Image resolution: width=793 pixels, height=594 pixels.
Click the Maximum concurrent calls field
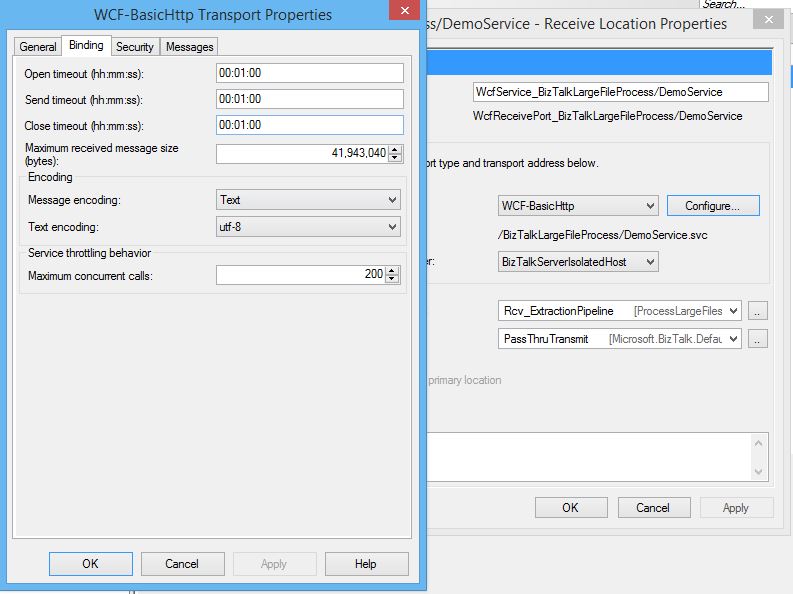[300, 275]
